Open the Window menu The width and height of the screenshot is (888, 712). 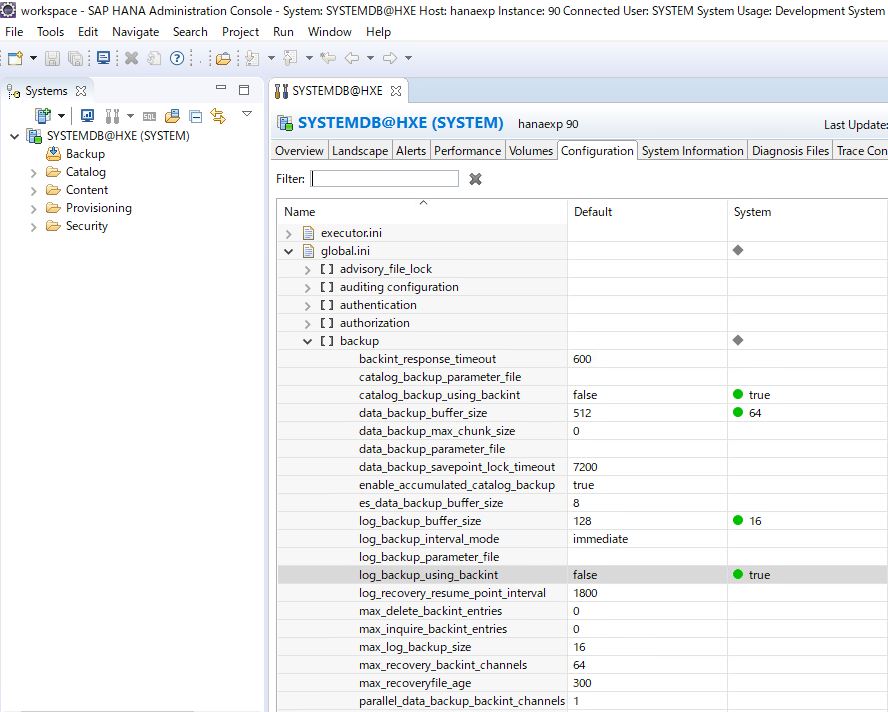pyautogui.click(x=330, y=32)
